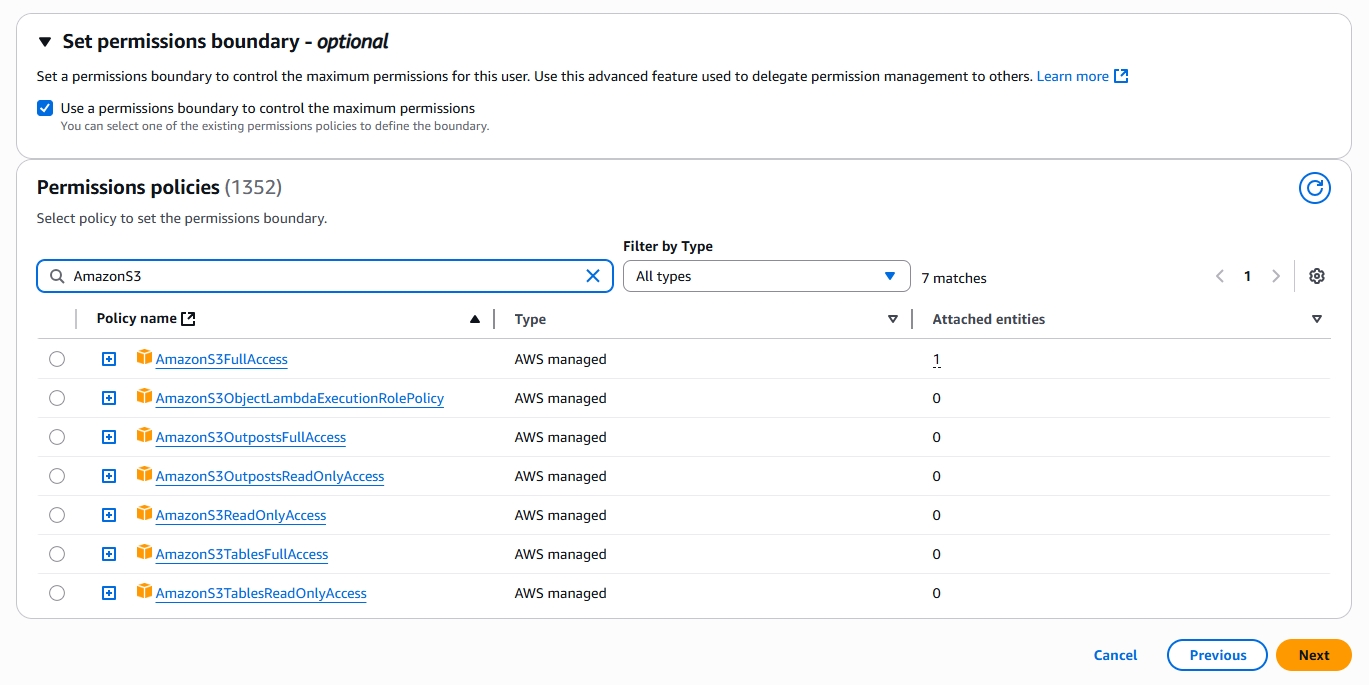The height and width of the screenshot is (685, 1369).
Task: Select AmazonS3FullAccess radio button
Action: click(x=57, y=359)
